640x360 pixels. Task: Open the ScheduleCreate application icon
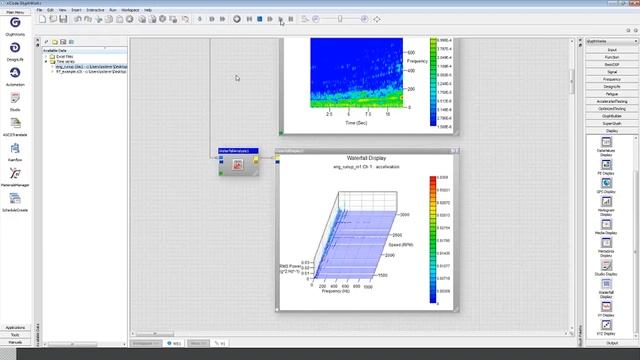(15, 199)
